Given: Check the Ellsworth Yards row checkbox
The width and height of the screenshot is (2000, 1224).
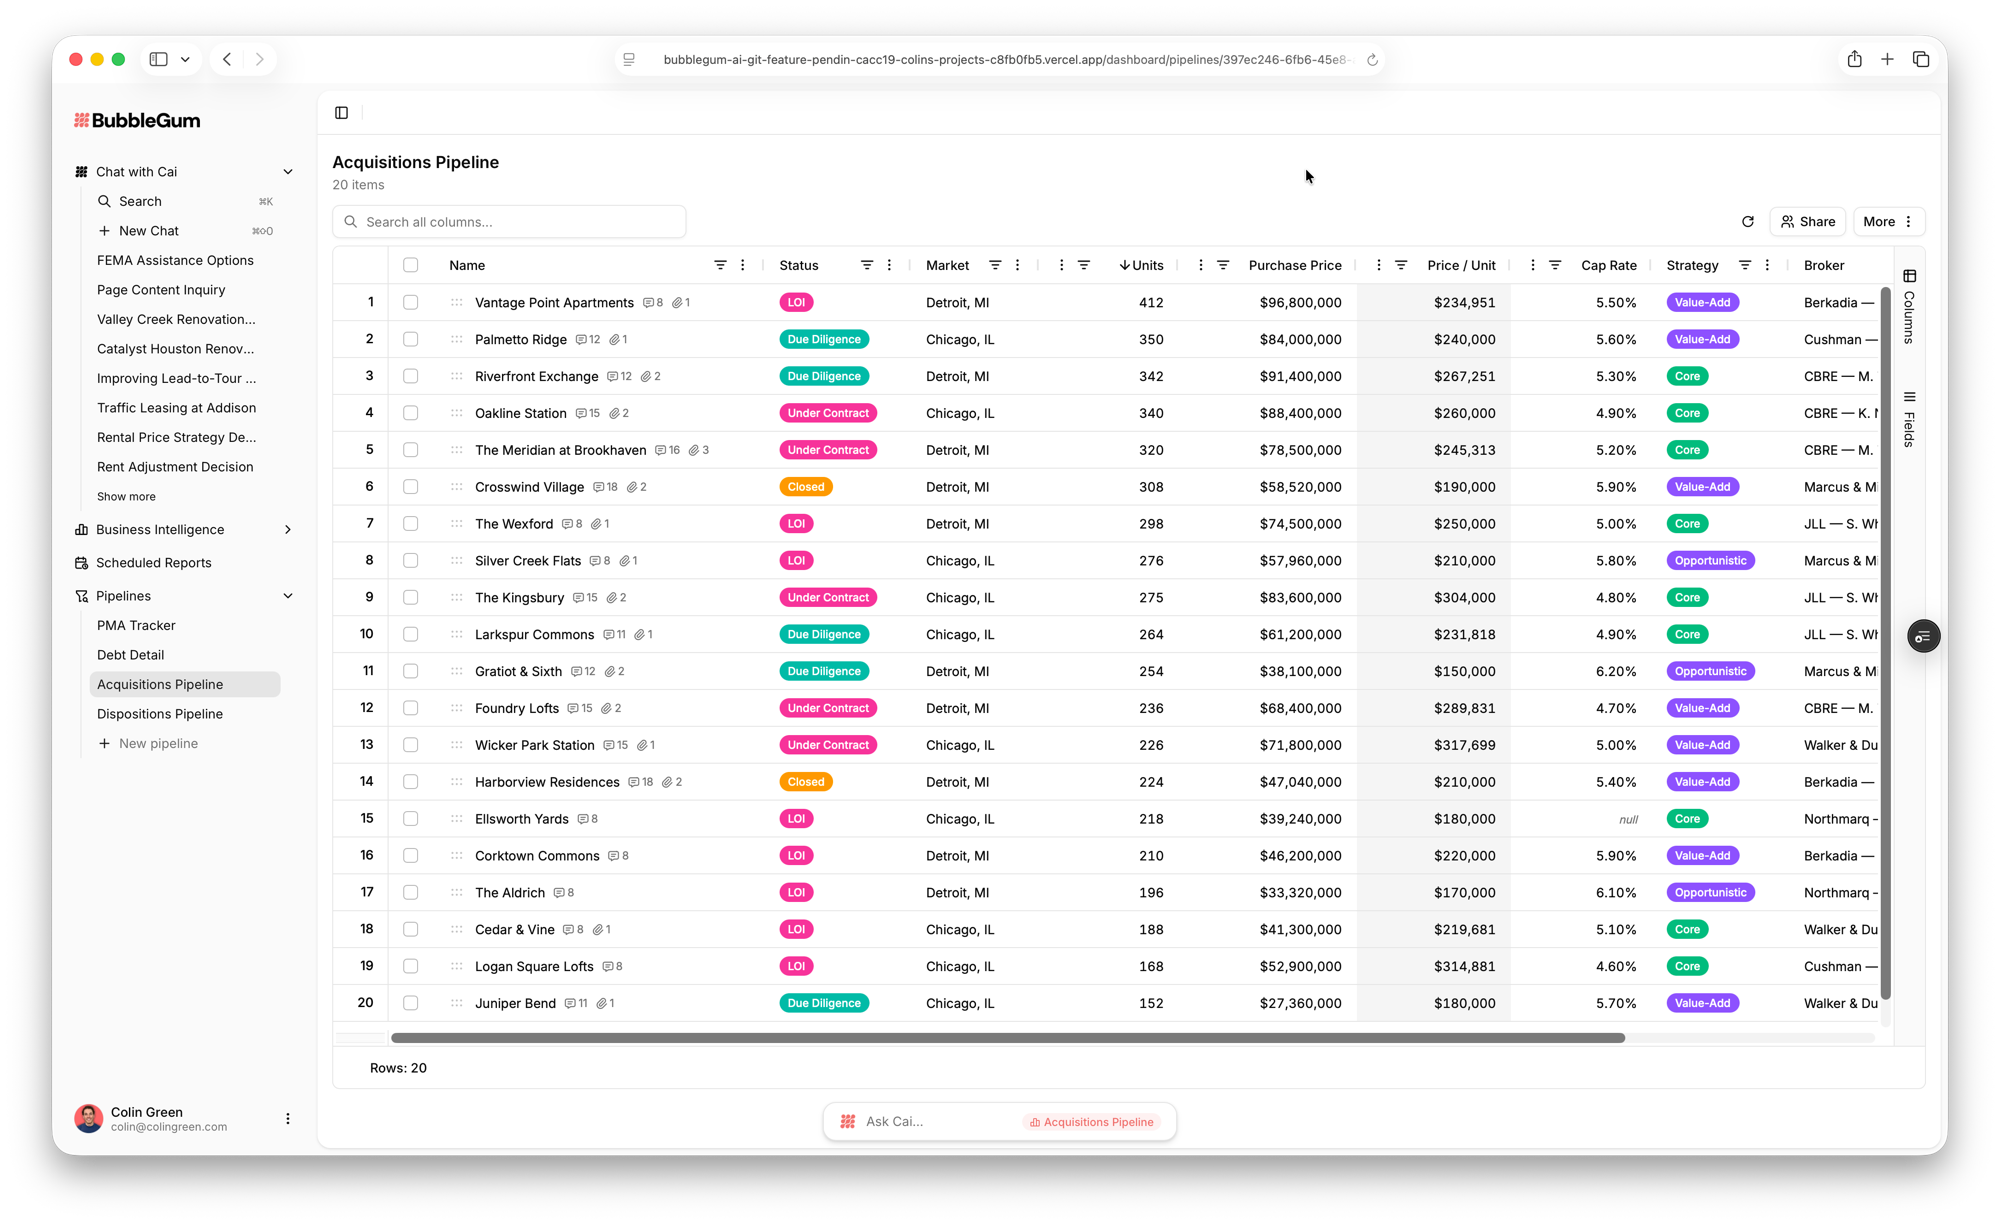Looking at the screenshot, I should tap(411, 819).
